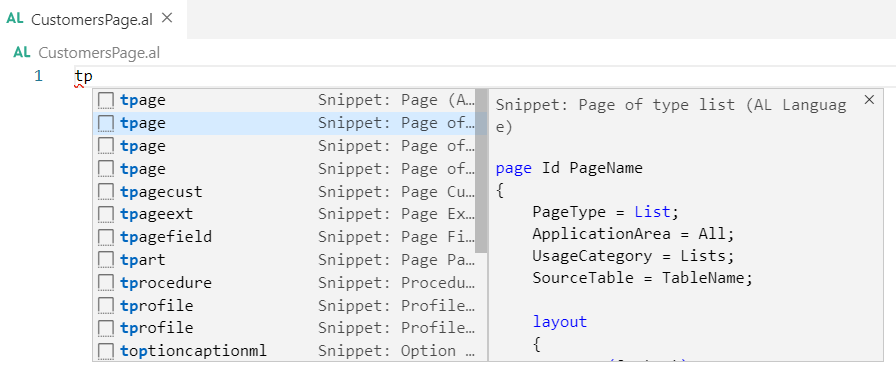Screen dimensions: 896x369
Task: Click snippet icon on 'Page (A...' tpage row
Action: 106,101
